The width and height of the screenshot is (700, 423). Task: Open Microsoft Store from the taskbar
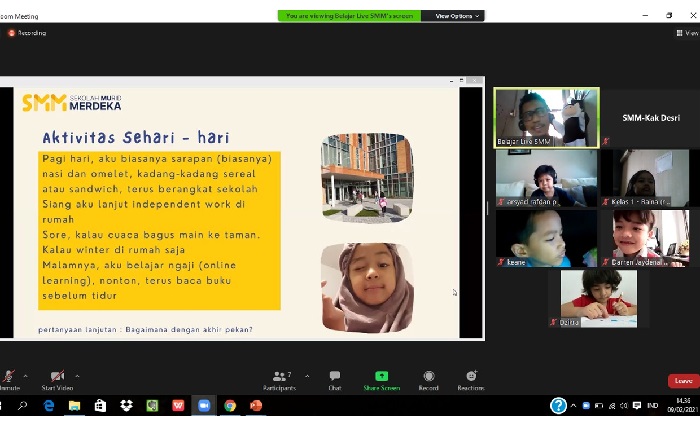pos(100,405)
